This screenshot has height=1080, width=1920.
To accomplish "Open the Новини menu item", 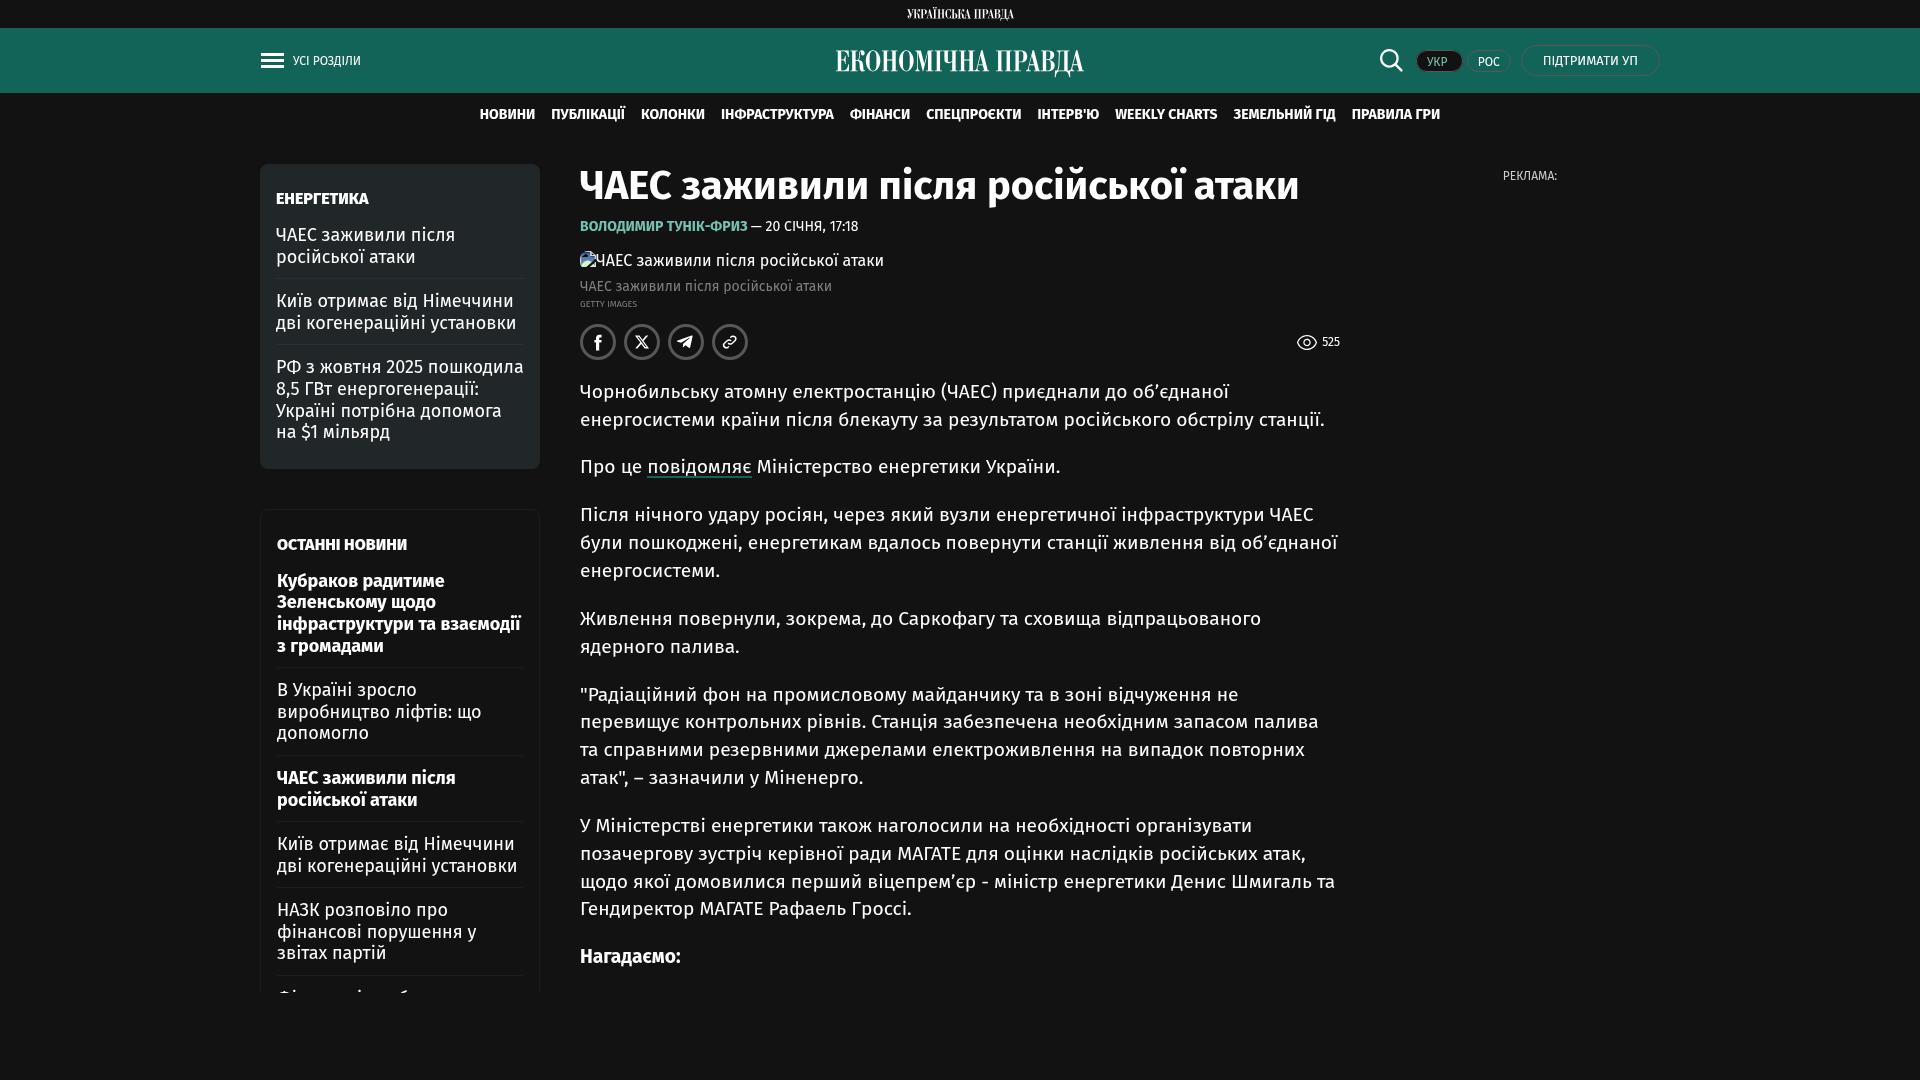I will coord(507,115).
